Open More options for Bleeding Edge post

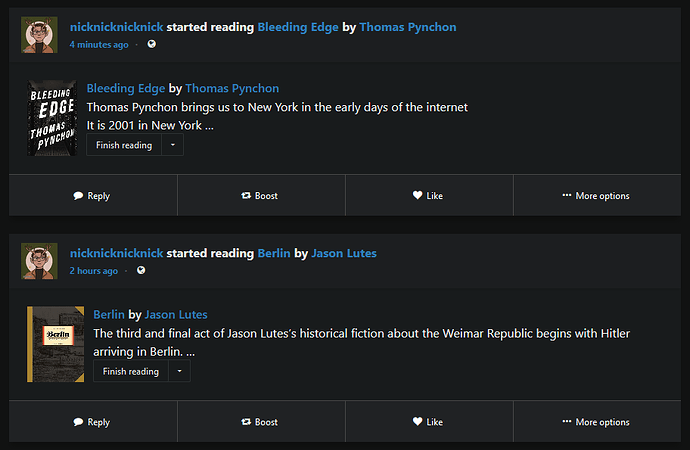click(x=596, y=196)
